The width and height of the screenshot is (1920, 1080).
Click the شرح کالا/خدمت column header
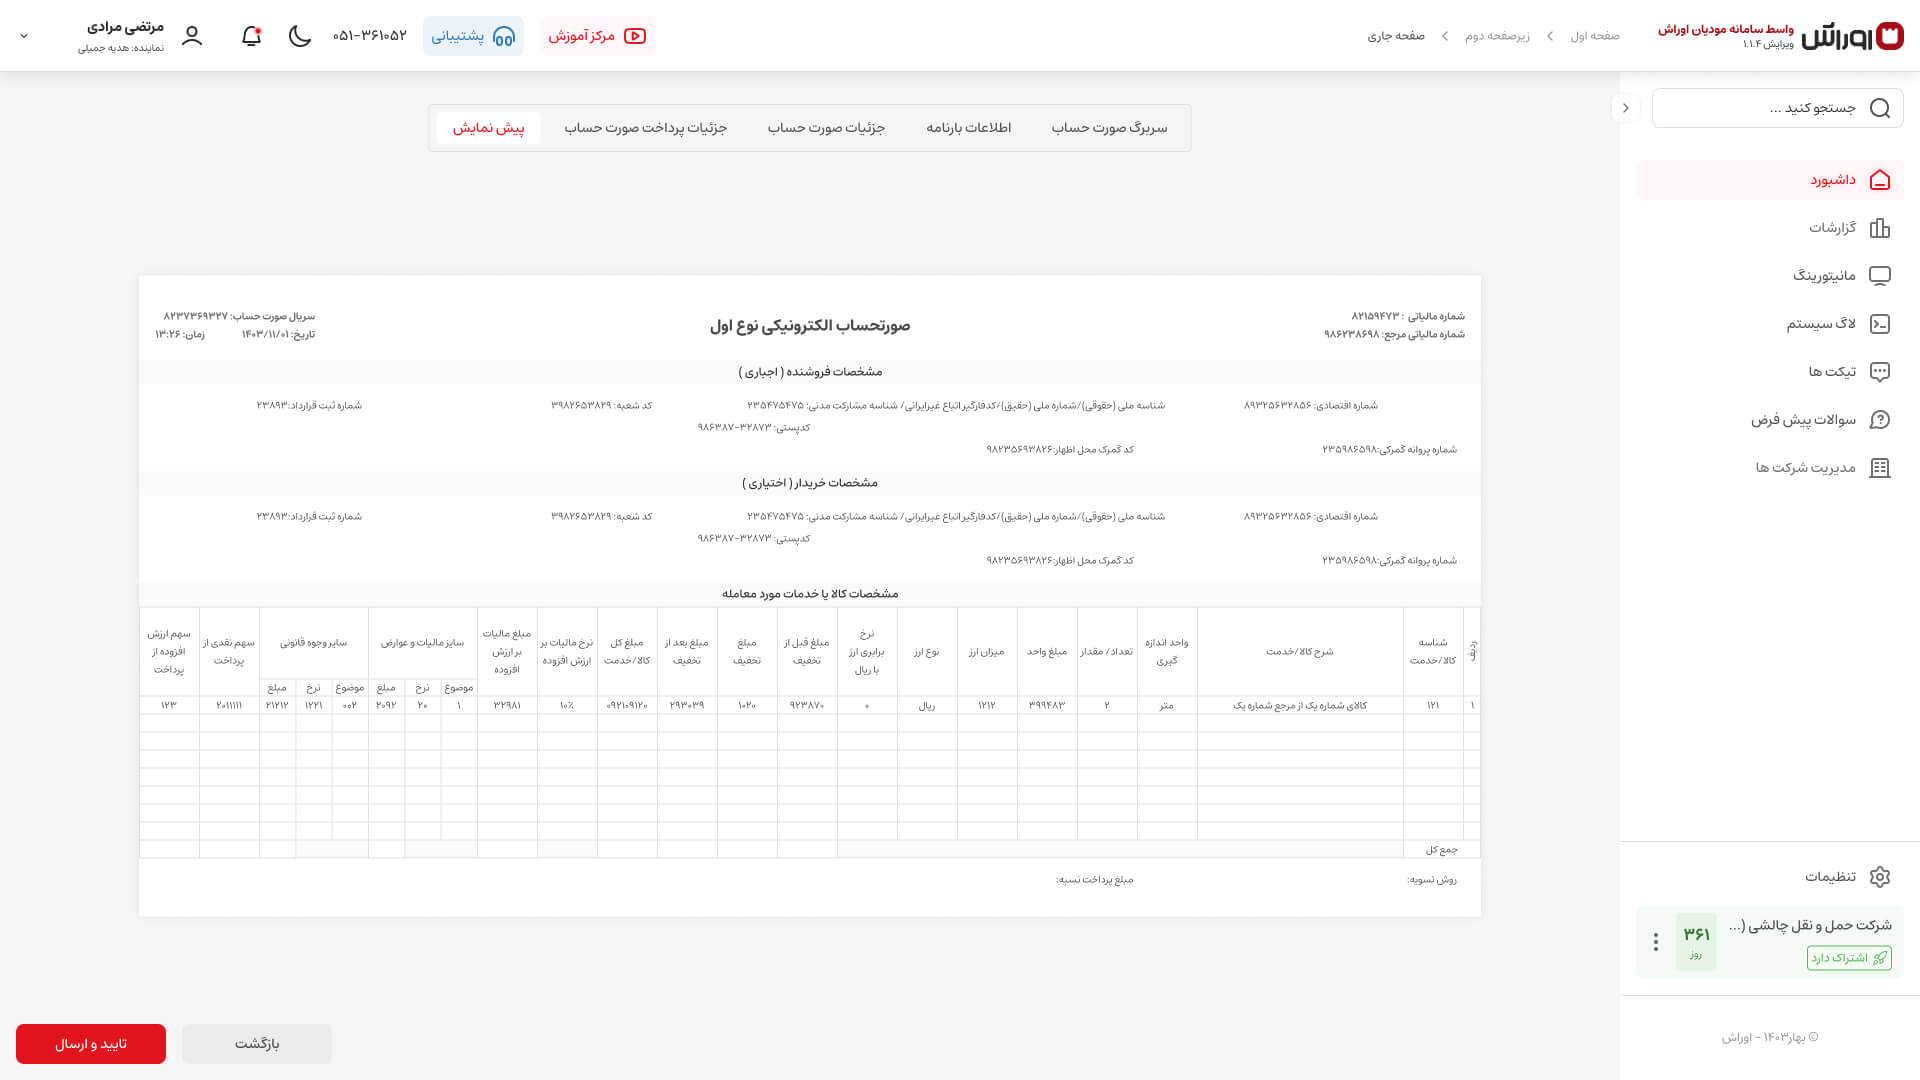(x=1300, y=652)
